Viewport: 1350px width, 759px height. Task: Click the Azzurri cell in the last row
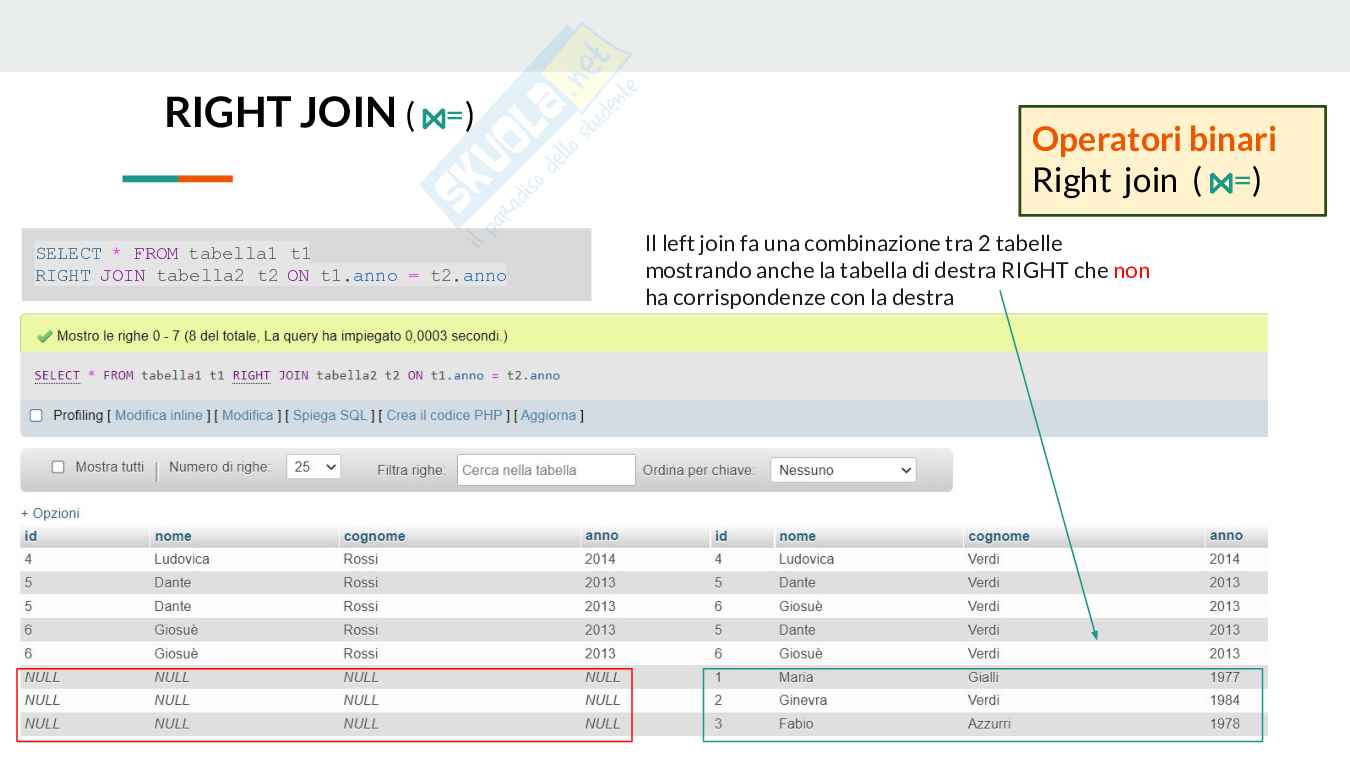tap(988, 724)
